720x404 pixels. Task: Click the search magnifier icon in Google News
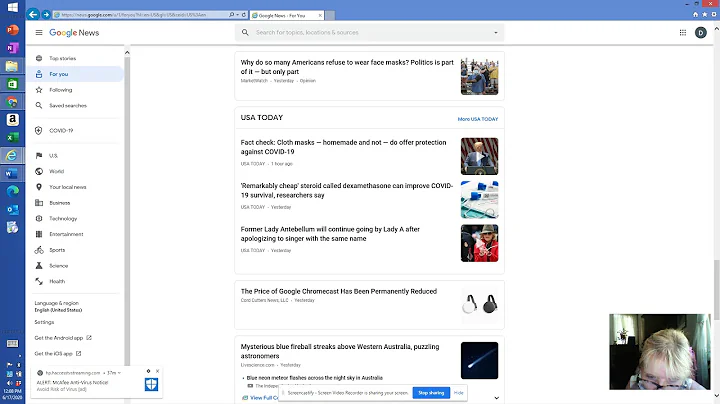(x=245, y=33)
